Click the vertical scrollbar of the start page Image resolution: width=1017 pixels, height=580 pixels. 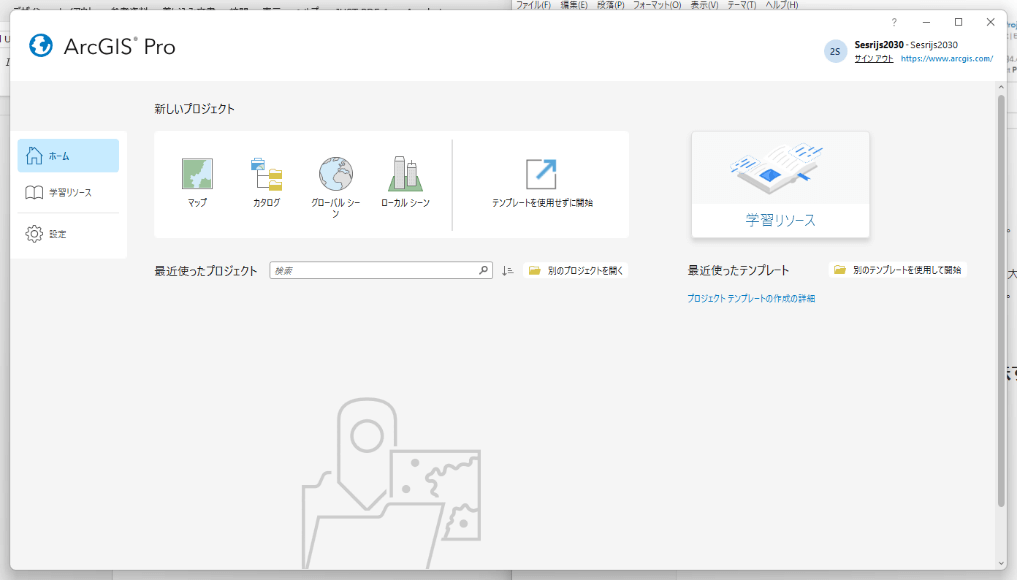click(x=1001, y=301)
